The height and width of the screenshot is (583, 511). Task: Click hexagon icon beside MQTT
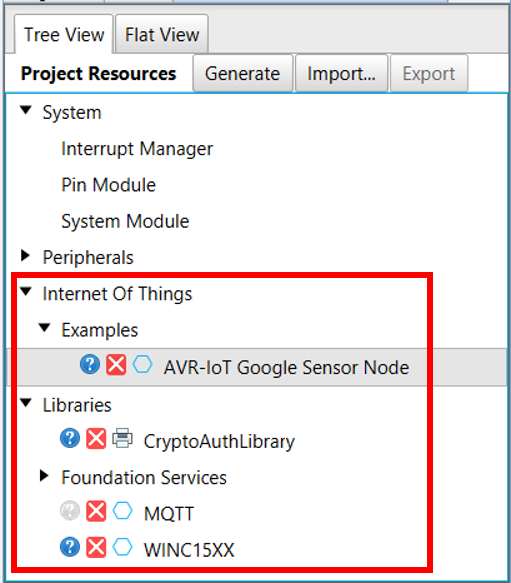click(x=122, y=511)
